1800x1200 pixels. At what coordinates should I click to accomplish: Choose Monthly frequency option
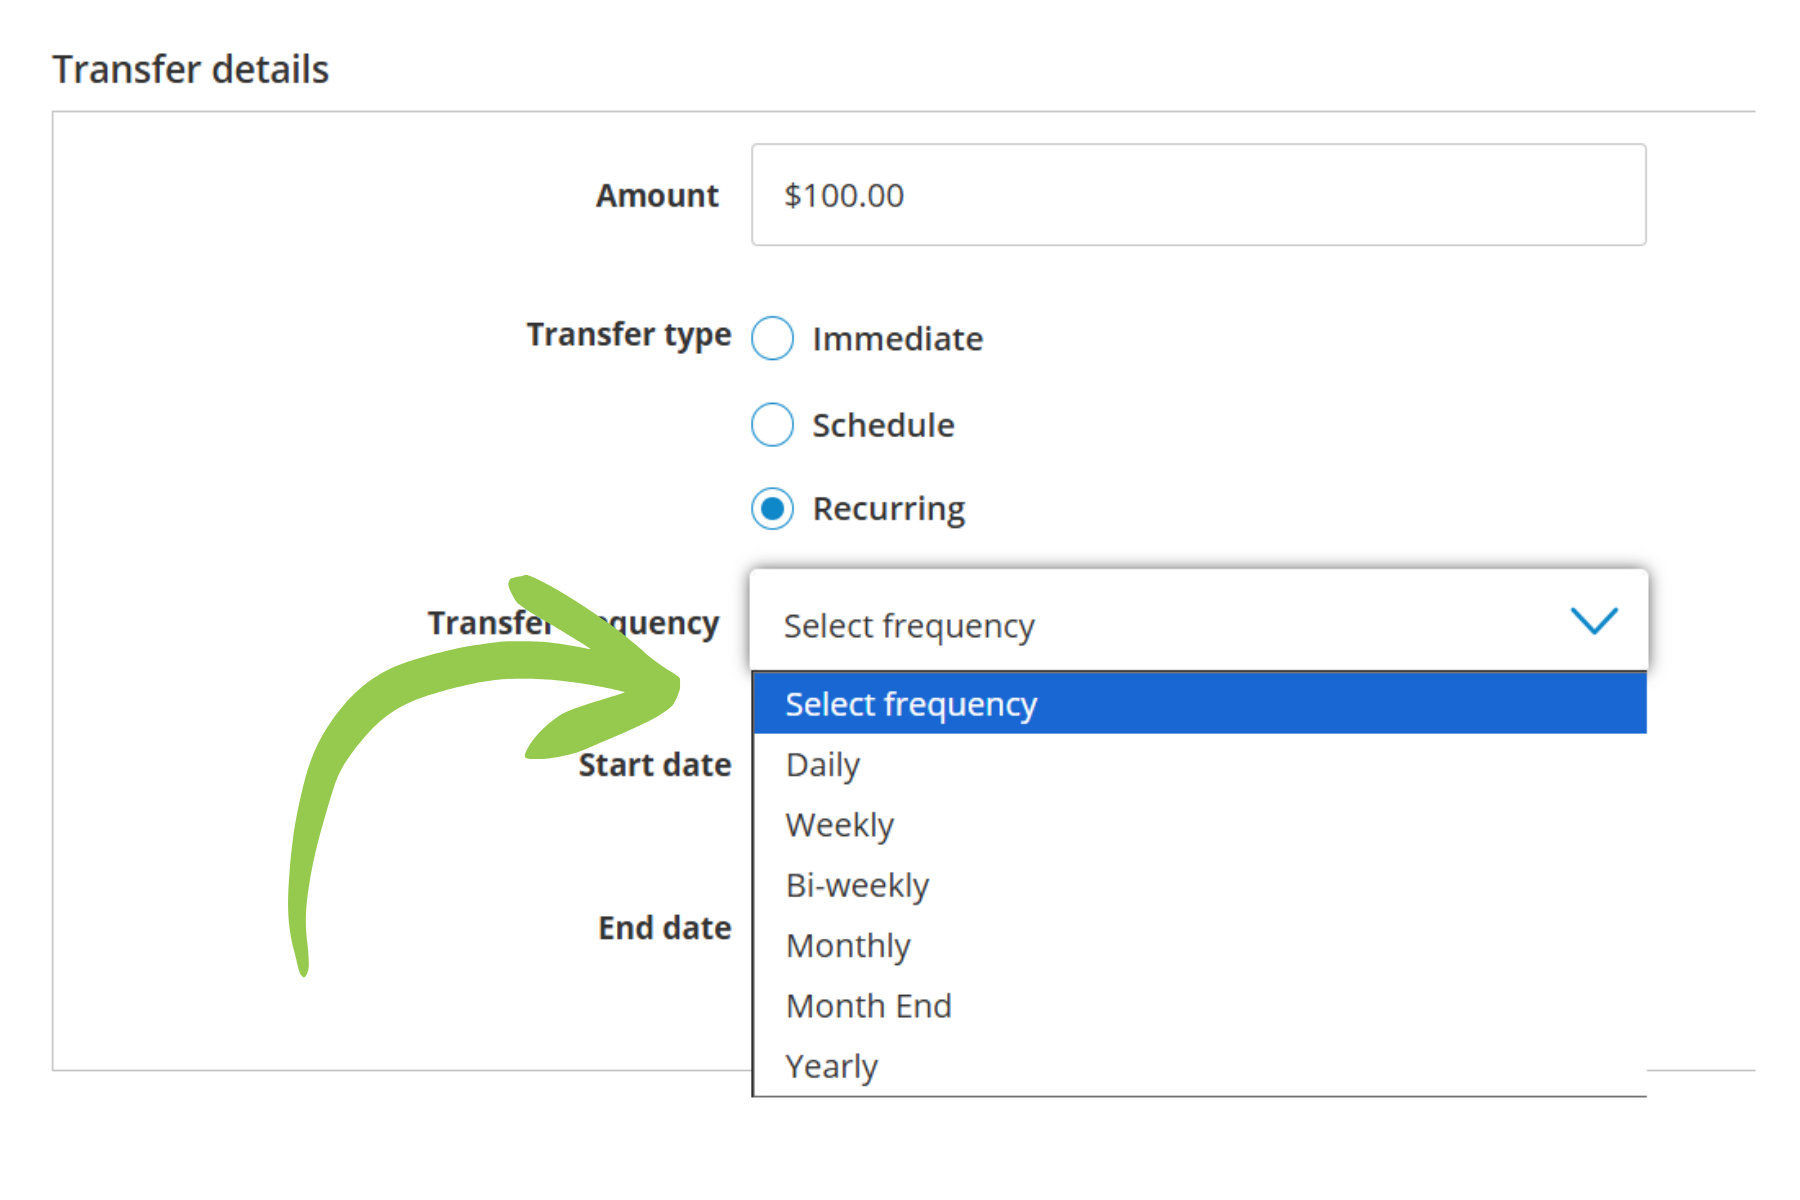click(848, 945)
